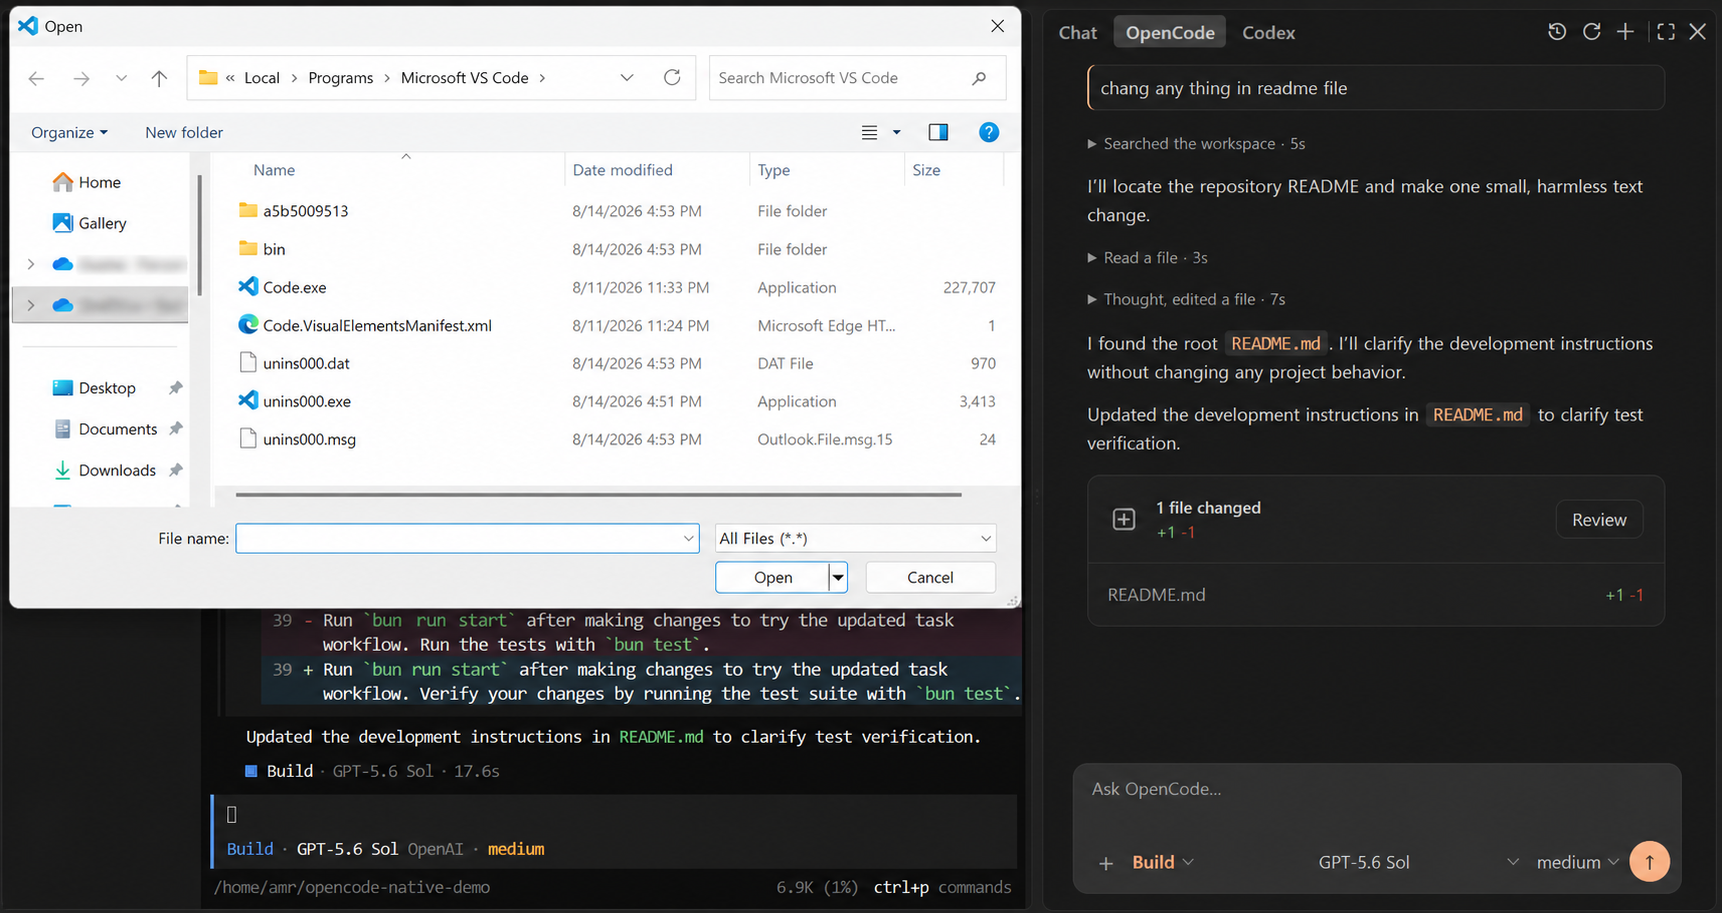Click the New folder button
Screen dimensions: 1722x913
pos(184,132)
